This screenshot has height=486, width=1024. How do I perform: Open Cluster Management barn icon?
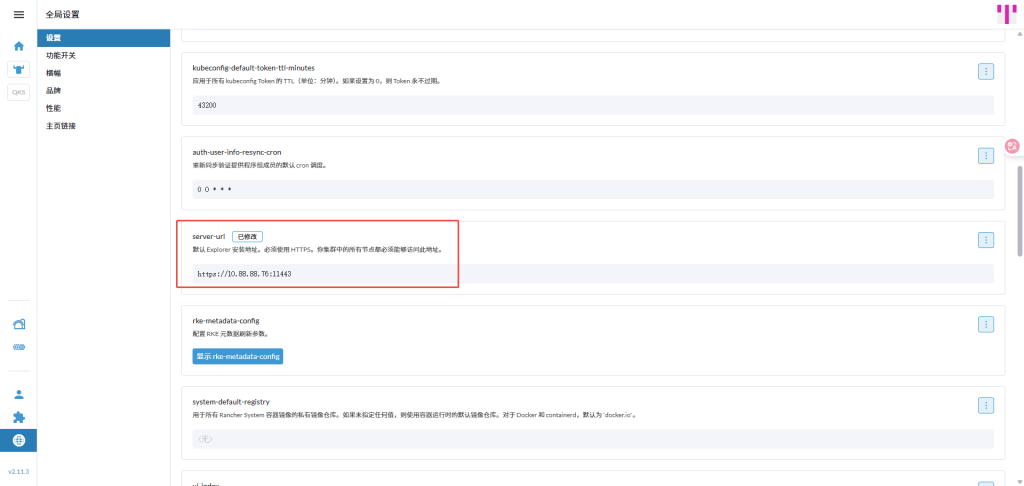(18, 324)
